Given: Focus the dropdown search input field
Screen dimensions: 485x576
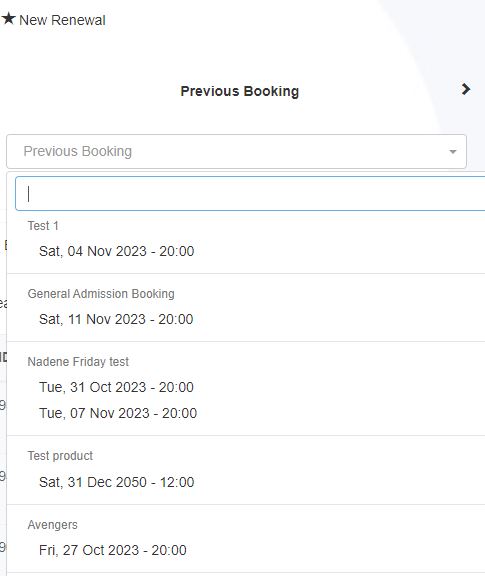Looking at the screenshot, I should point(250,194).
